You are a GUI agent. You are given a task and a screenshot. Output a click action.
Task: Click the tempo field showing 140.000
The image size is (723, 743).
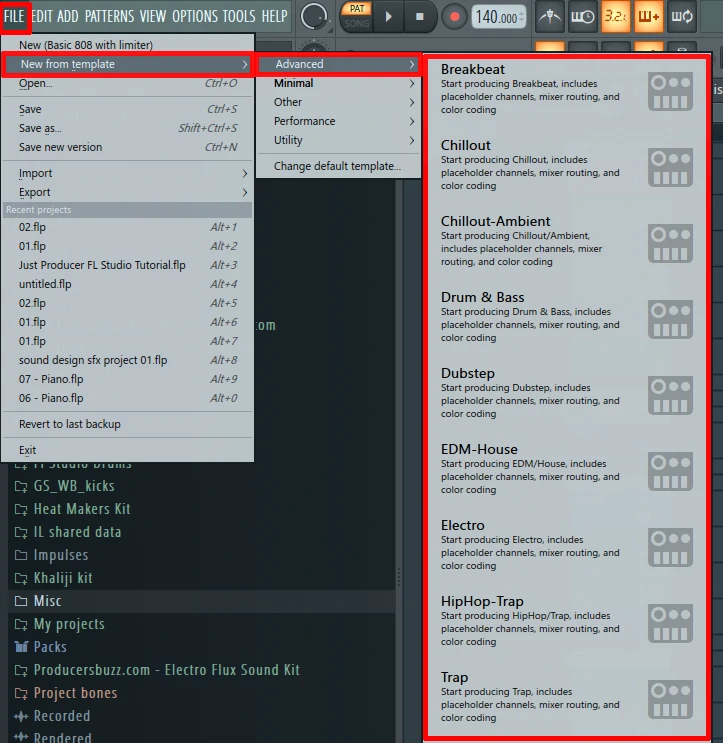click(x=498, y=18)
